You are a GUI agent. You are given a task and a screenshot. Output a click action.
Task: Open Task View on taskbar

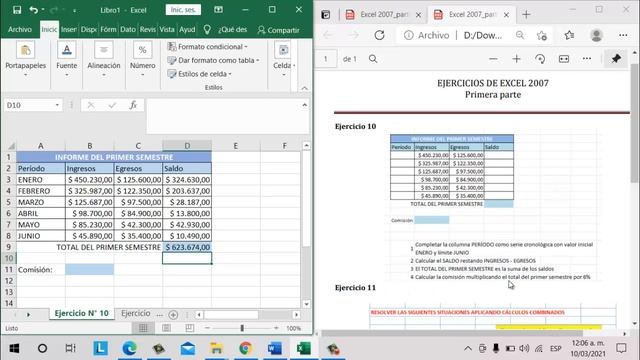point(71,348)
